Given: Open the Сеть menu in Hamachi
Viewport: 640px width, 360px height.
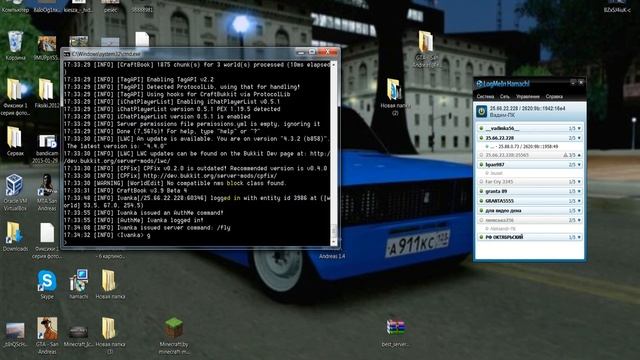Looking at the screenshot, I should coord(504,97).
